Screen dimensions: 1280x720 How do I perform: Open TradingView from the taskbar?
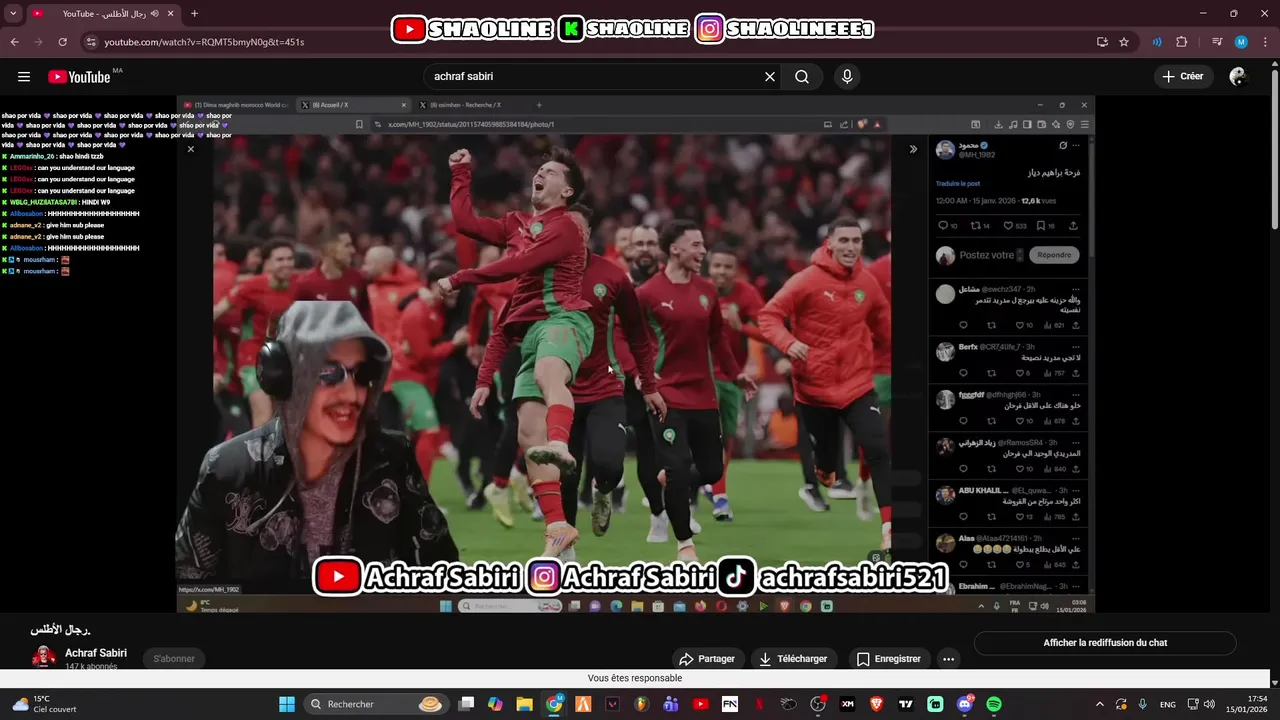point(906,704)
